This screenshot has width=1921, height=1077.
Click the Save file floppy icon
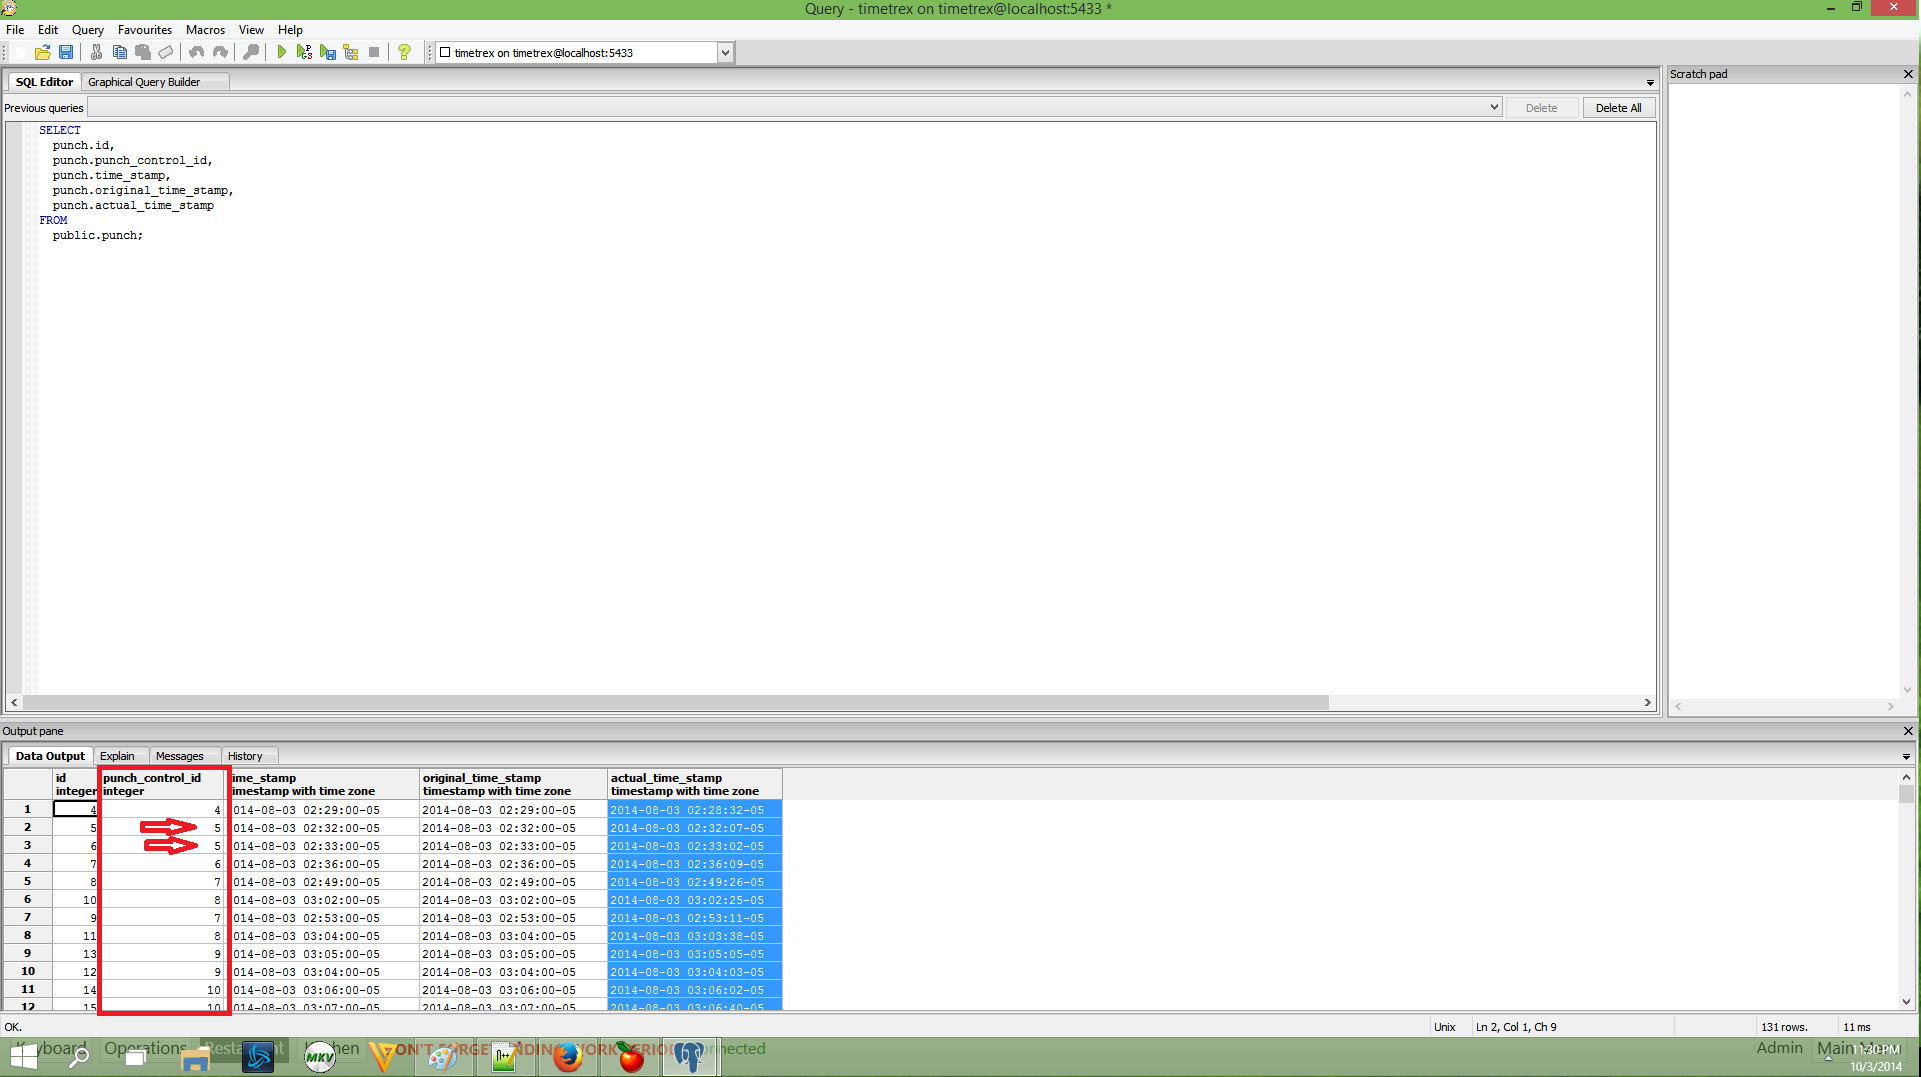click(66, 52)
